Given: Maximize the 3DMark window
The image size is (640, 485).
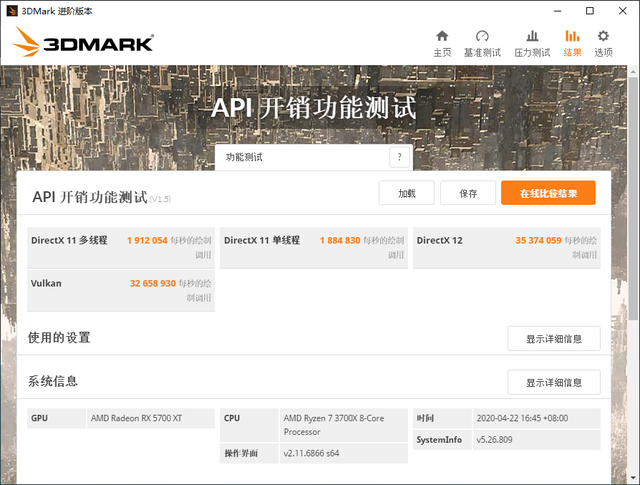Looking at the screenshot, I should [x=590, y=11].
